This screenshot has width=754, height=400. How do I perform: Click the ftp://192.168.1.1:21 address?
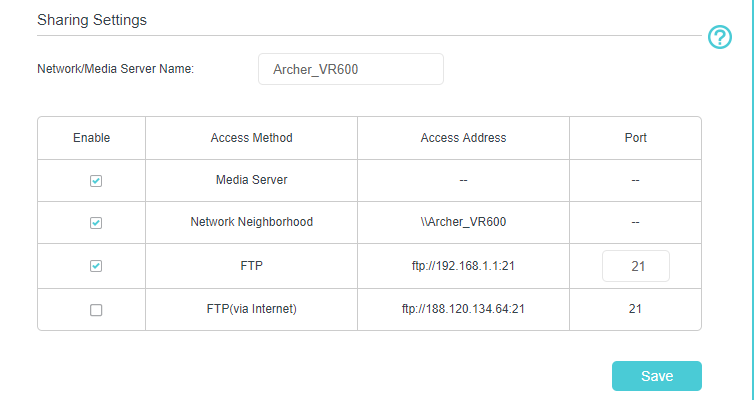[x=463, y=267]
